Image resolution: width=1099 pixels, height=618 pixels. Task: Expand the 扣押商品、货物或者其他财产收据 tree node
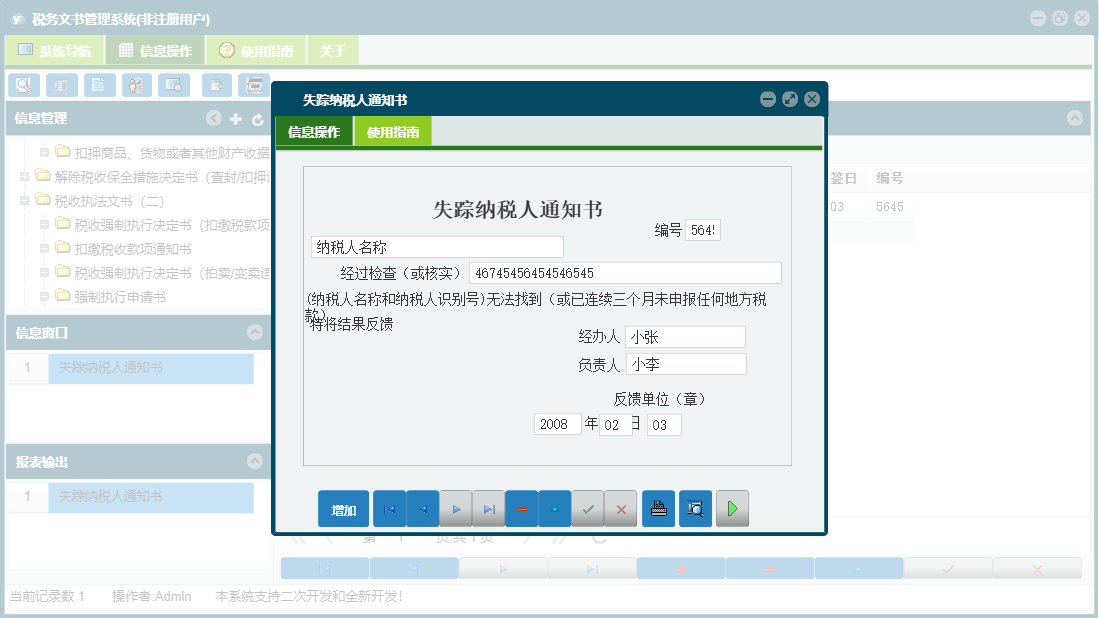pos(44,152)
